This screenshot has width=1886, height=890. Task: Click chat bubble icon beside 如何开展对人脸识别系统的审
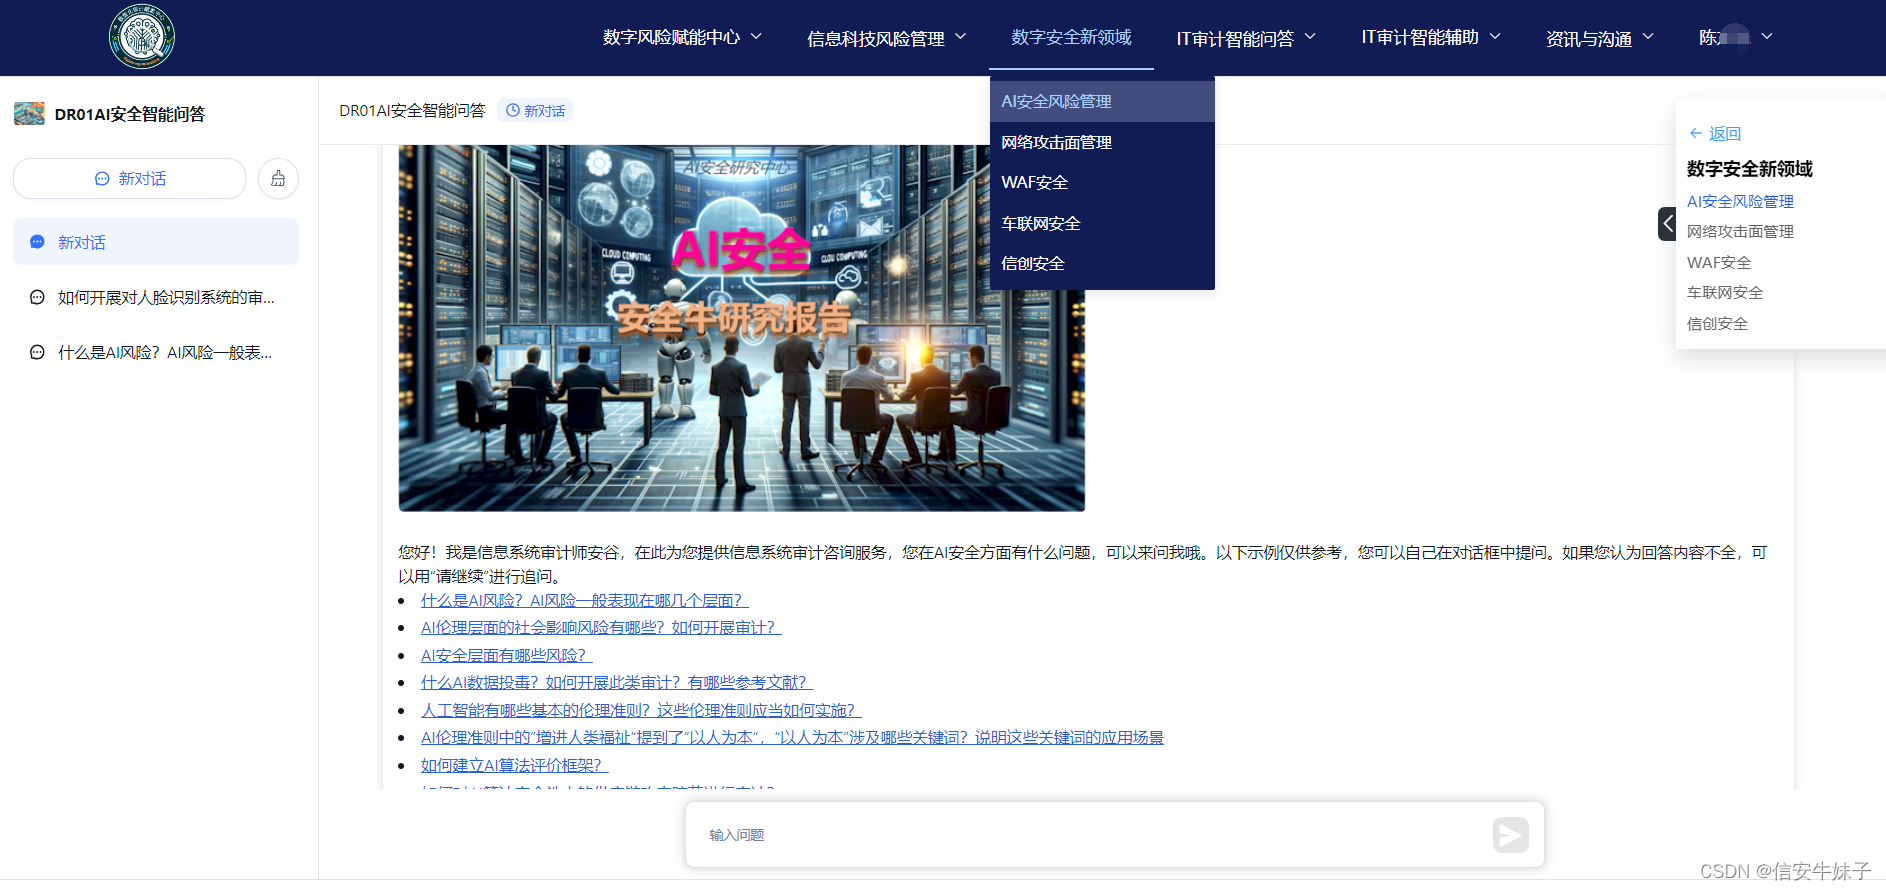(x=37, y=298)
